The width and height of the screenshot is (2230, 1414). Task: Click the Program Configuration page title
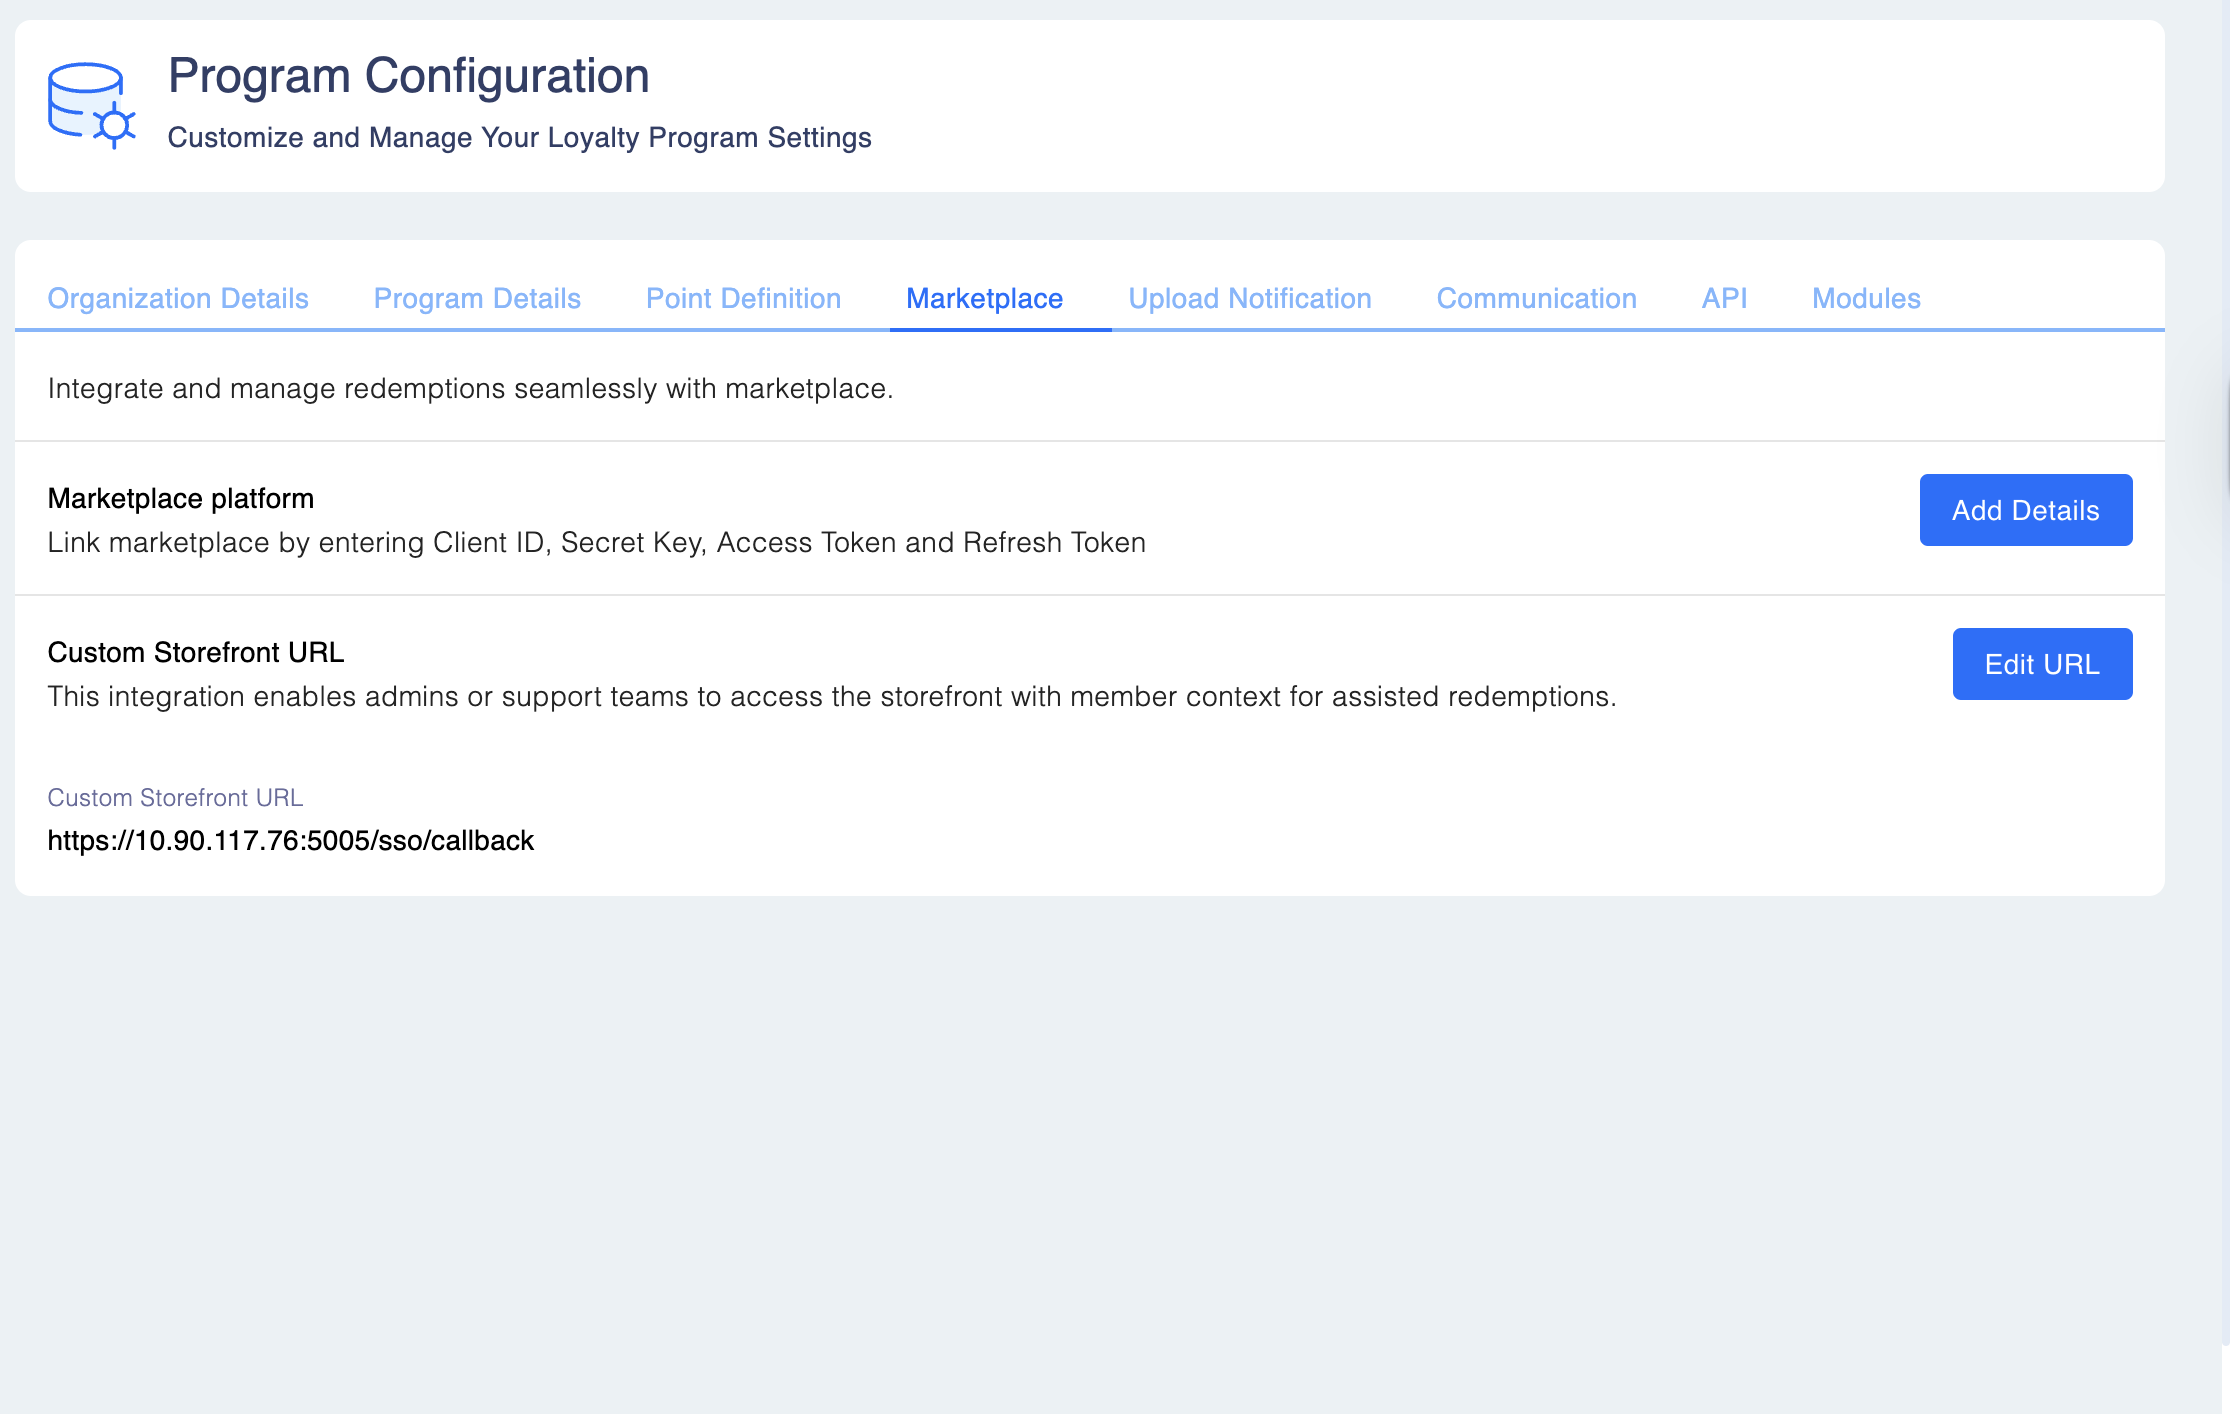pyautogui.click(x=408, y=76)
